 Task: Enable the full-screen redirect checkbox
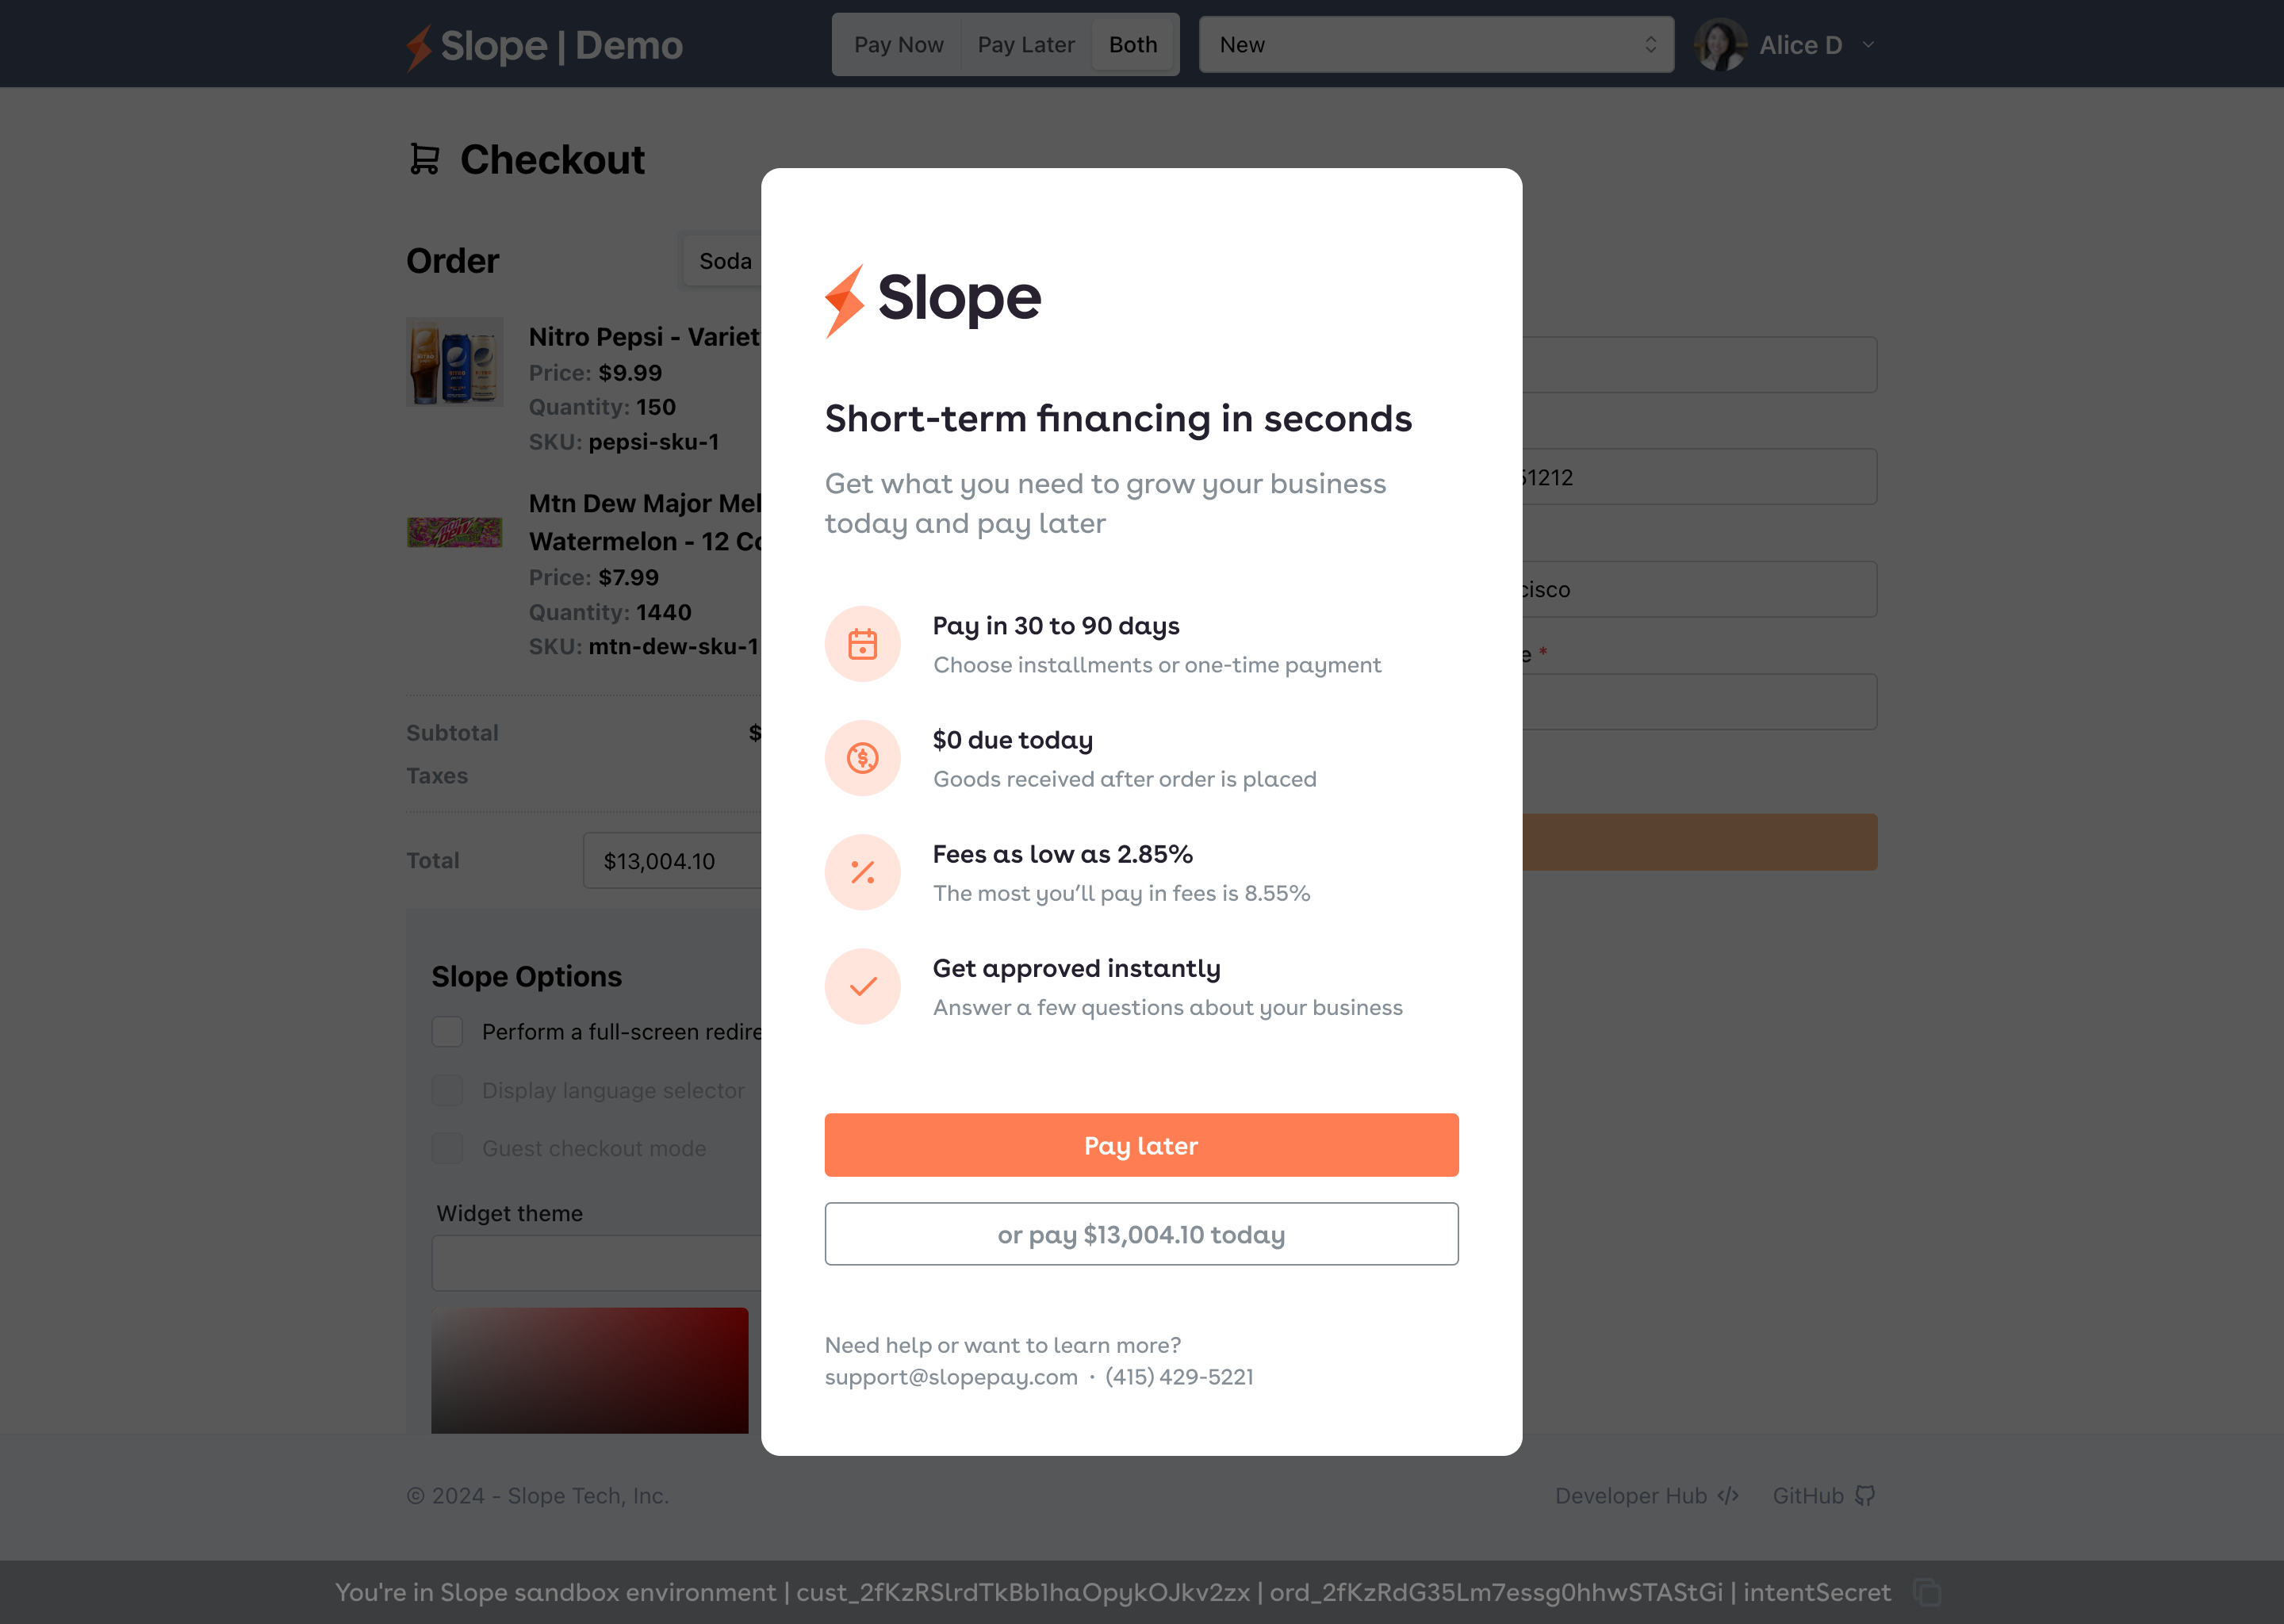click(447, 1031)
